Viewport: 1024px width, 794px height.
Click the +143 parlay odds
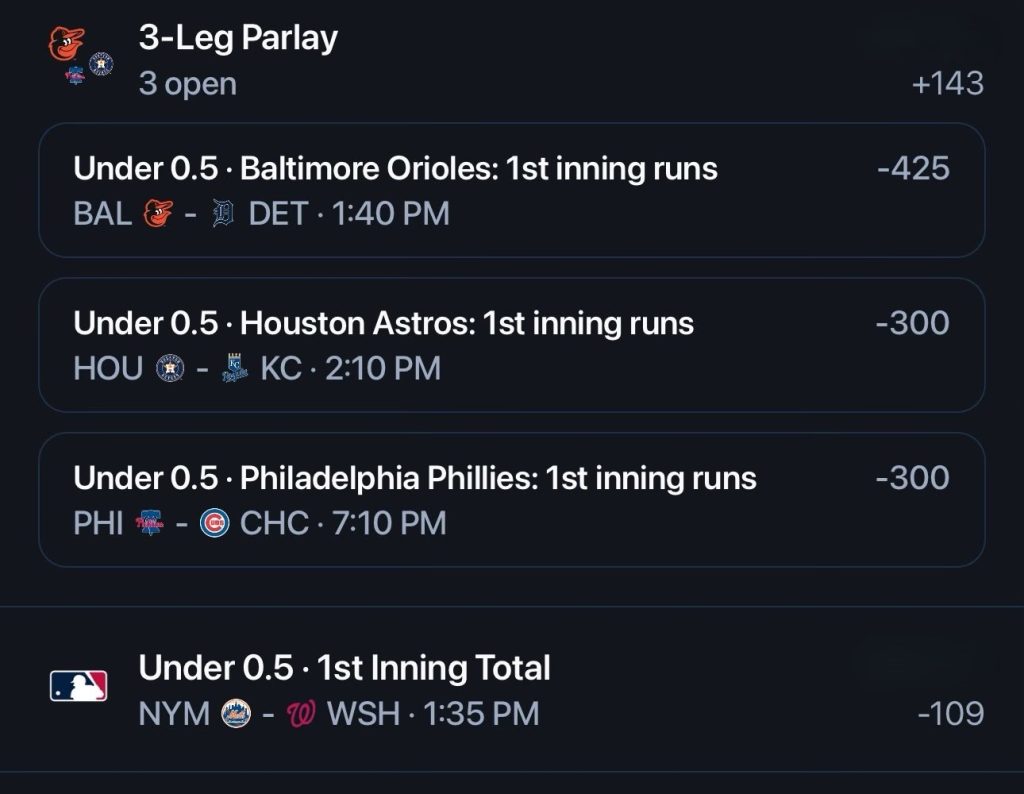[x=948, y=84]
